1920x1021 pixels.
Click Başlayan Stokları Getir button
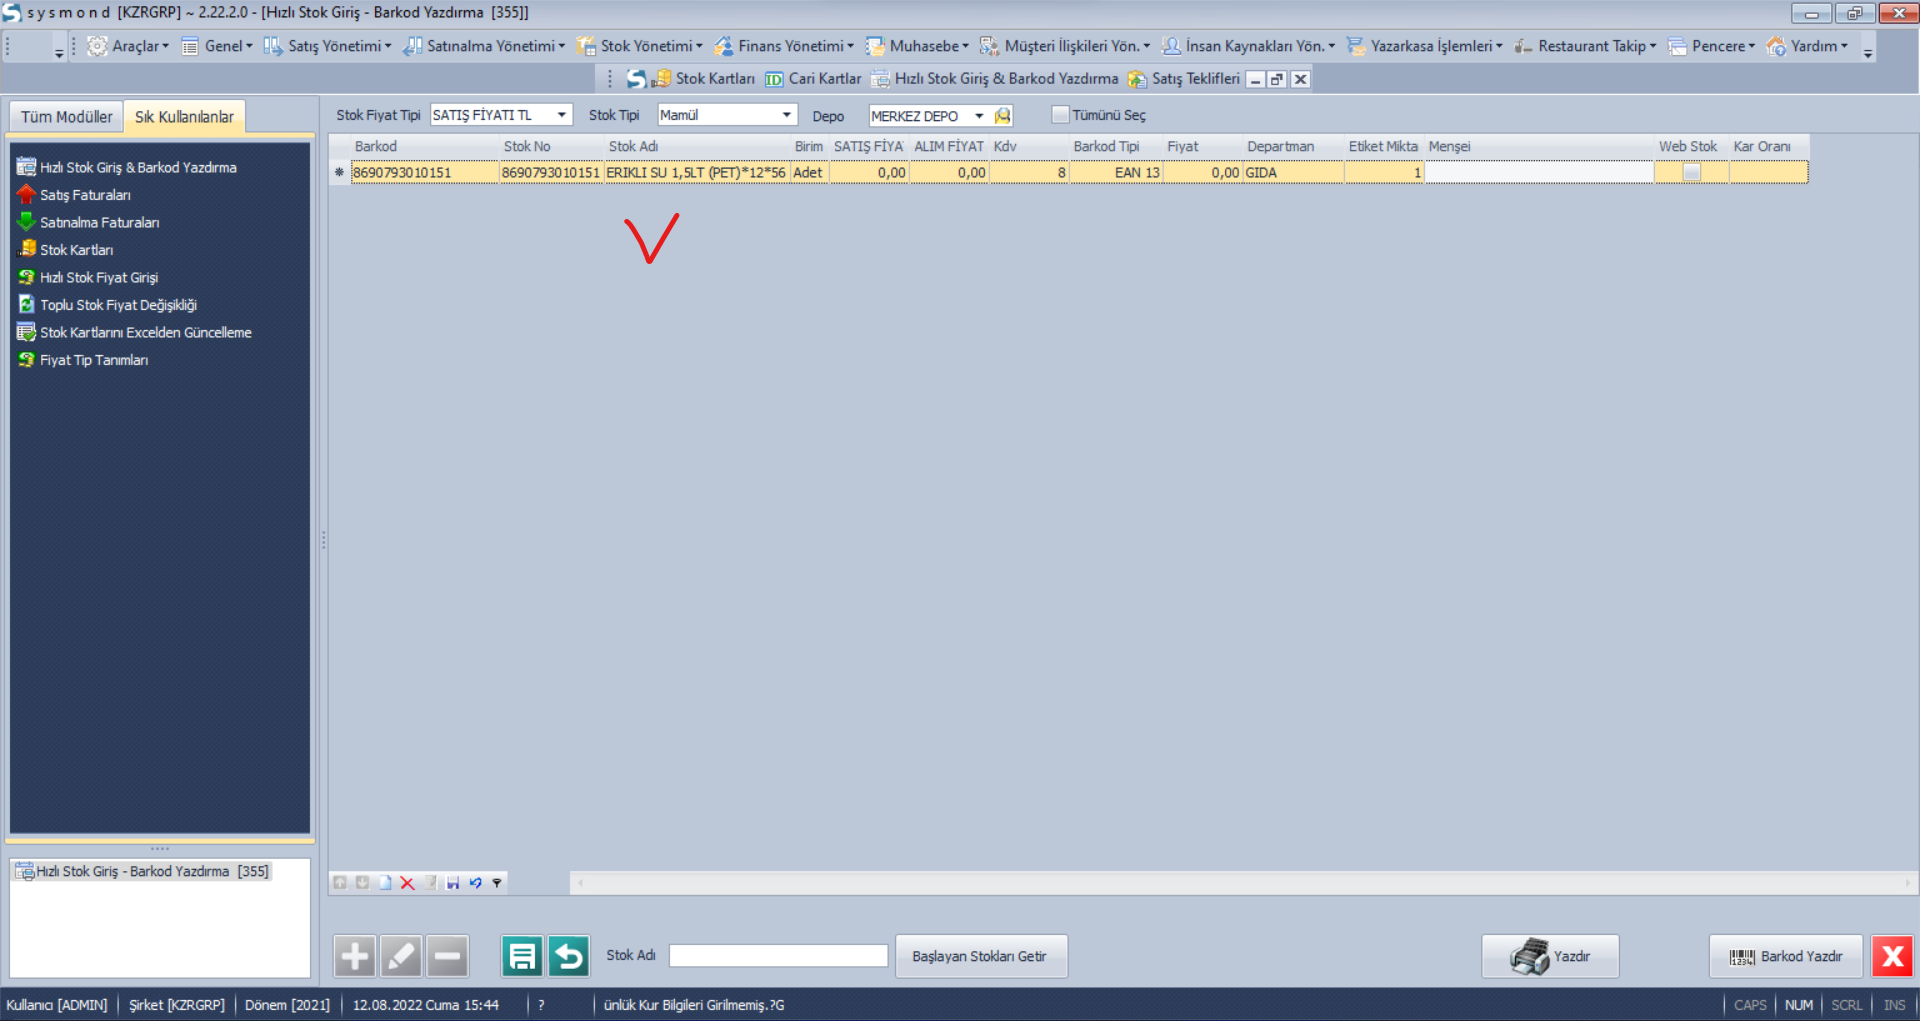coord(980,957)
